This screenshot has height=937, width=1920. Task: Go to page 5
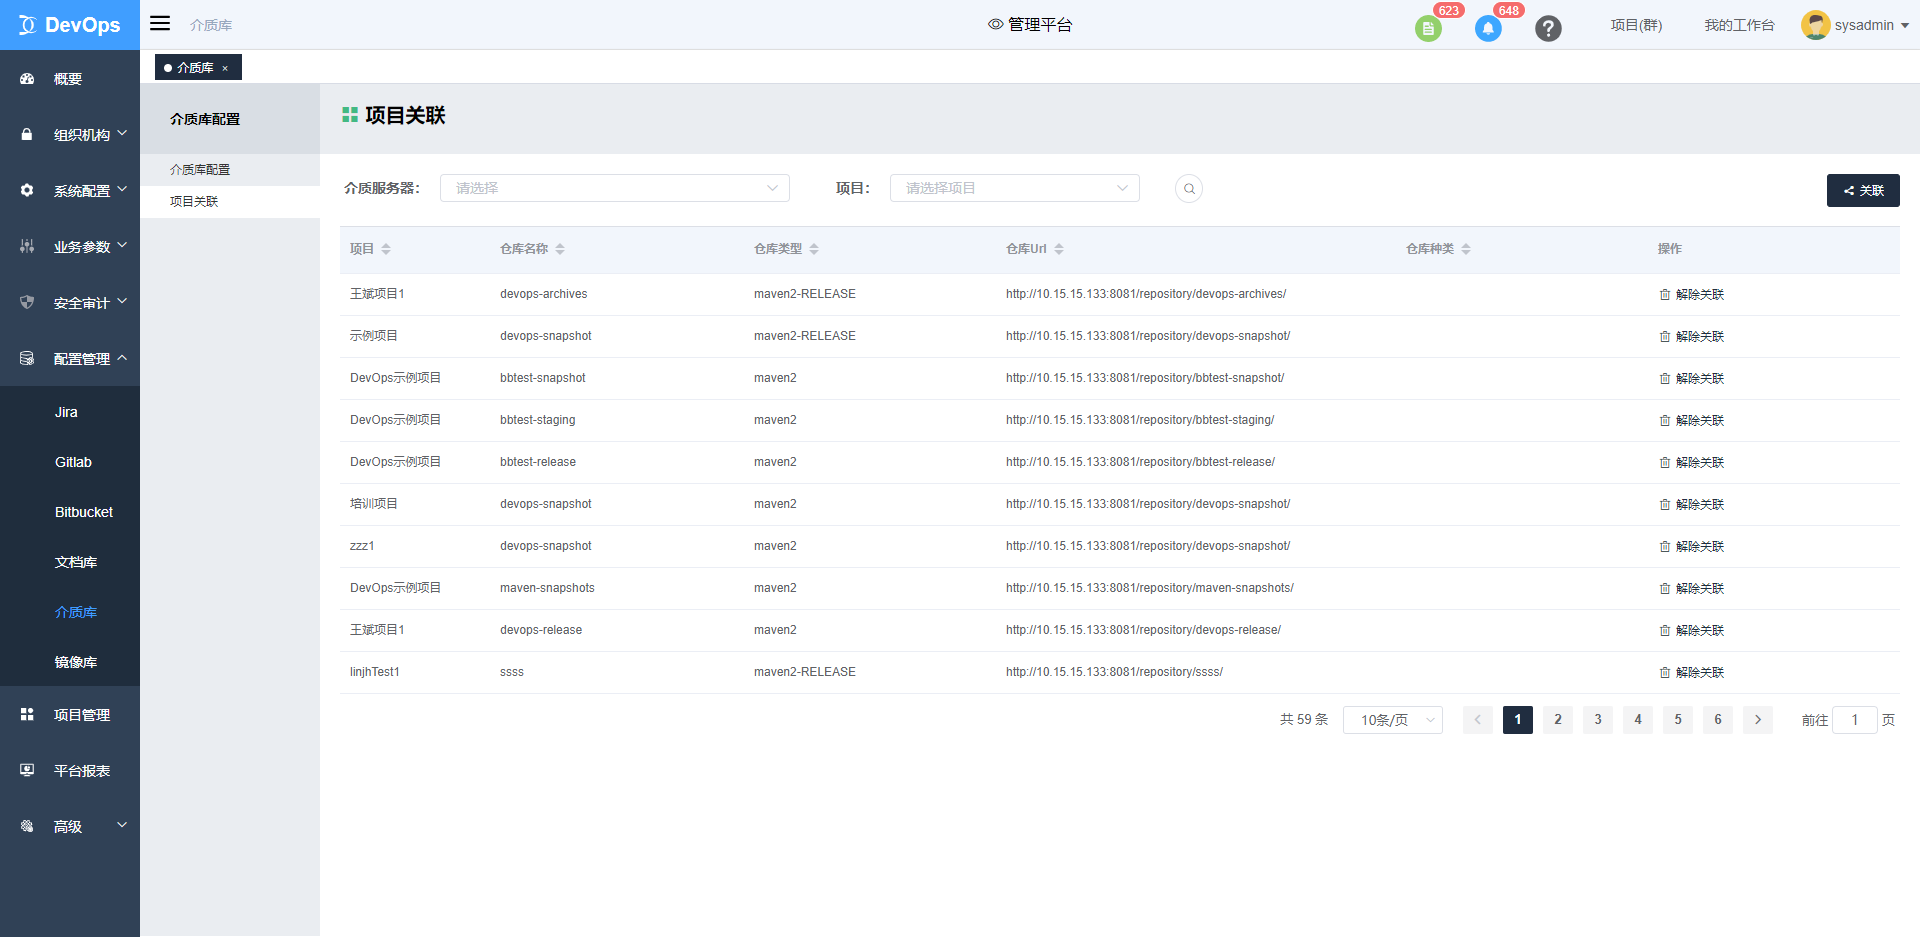tap(1678, 720)
